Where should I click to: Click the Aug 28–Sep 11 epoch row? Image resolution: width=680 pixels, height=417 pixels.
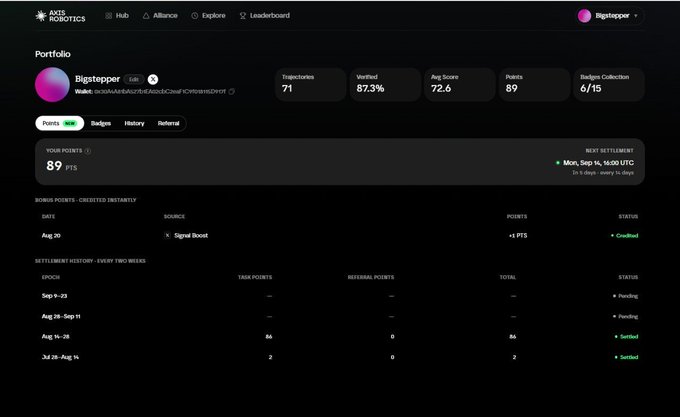340,316
